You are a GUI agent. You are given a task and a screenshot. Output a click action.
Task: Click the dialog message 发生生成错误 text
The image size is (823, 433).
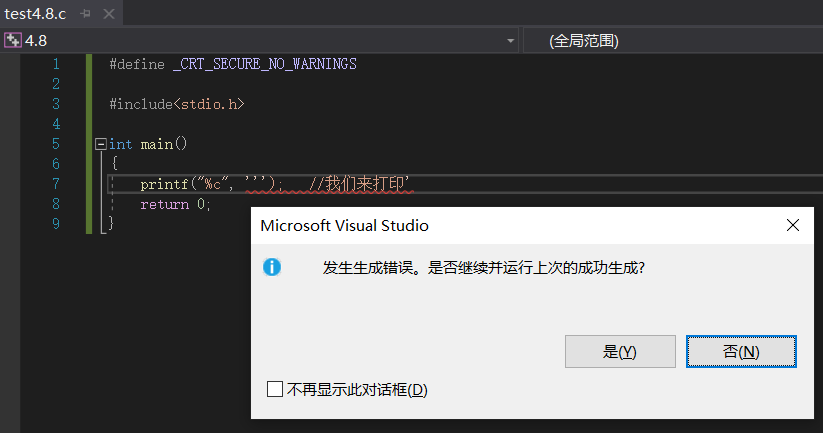483,268
